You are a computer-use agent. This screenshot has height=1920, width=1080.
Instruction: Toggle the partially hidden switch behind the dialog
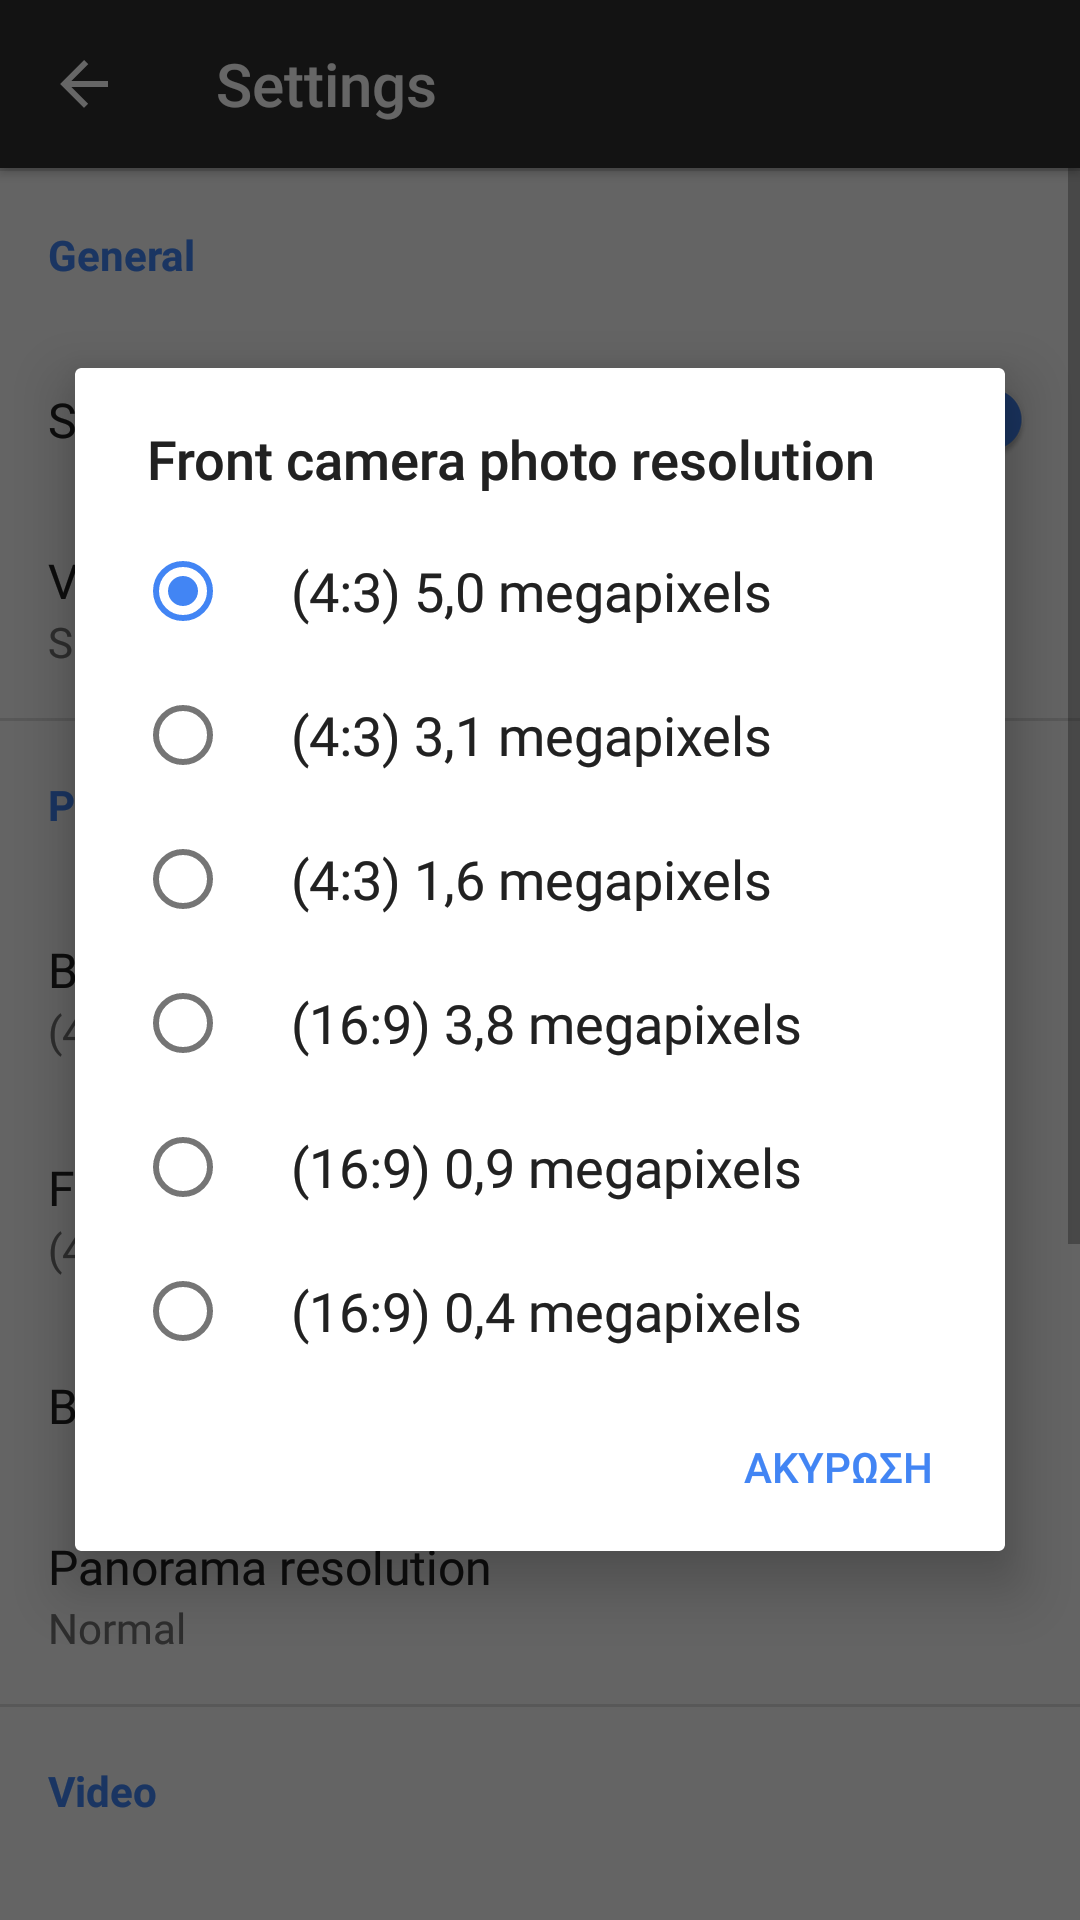[x=1012, y=420]
